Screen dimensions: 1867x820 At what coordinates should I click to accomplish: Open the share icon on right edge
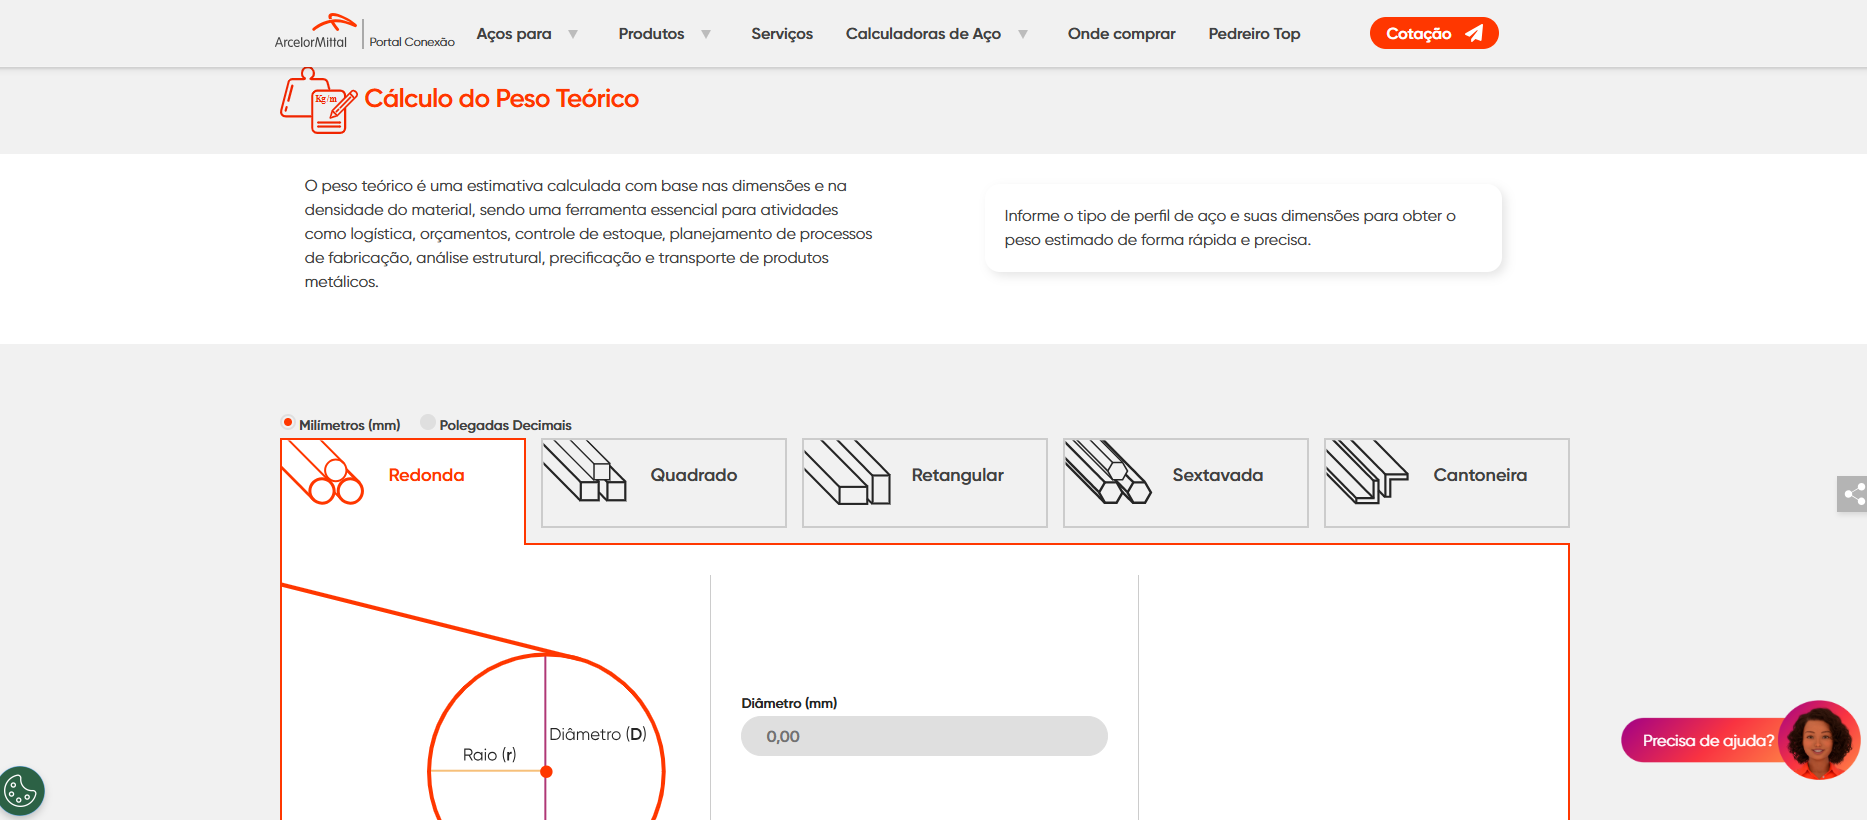[1853, 494]
